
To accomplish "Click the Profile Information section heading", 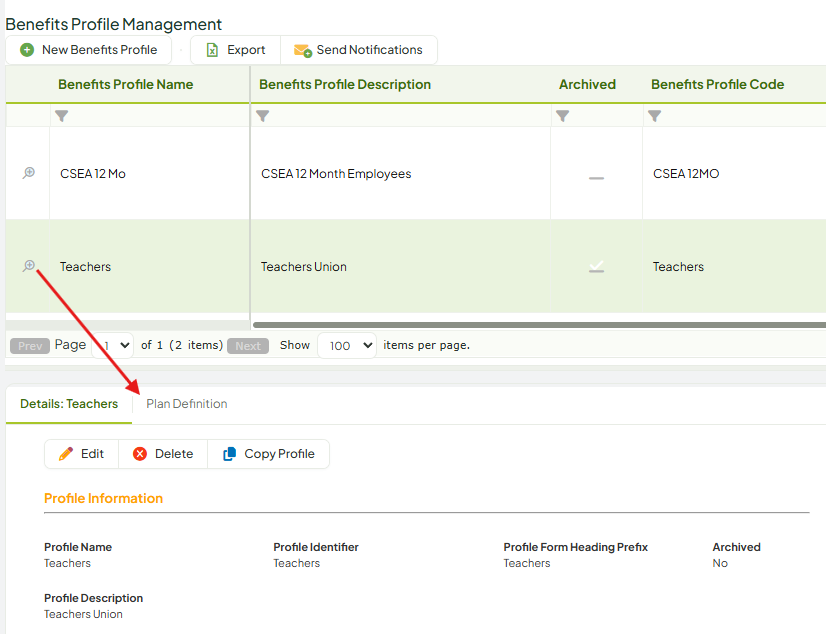I will [x=103, y=498].
